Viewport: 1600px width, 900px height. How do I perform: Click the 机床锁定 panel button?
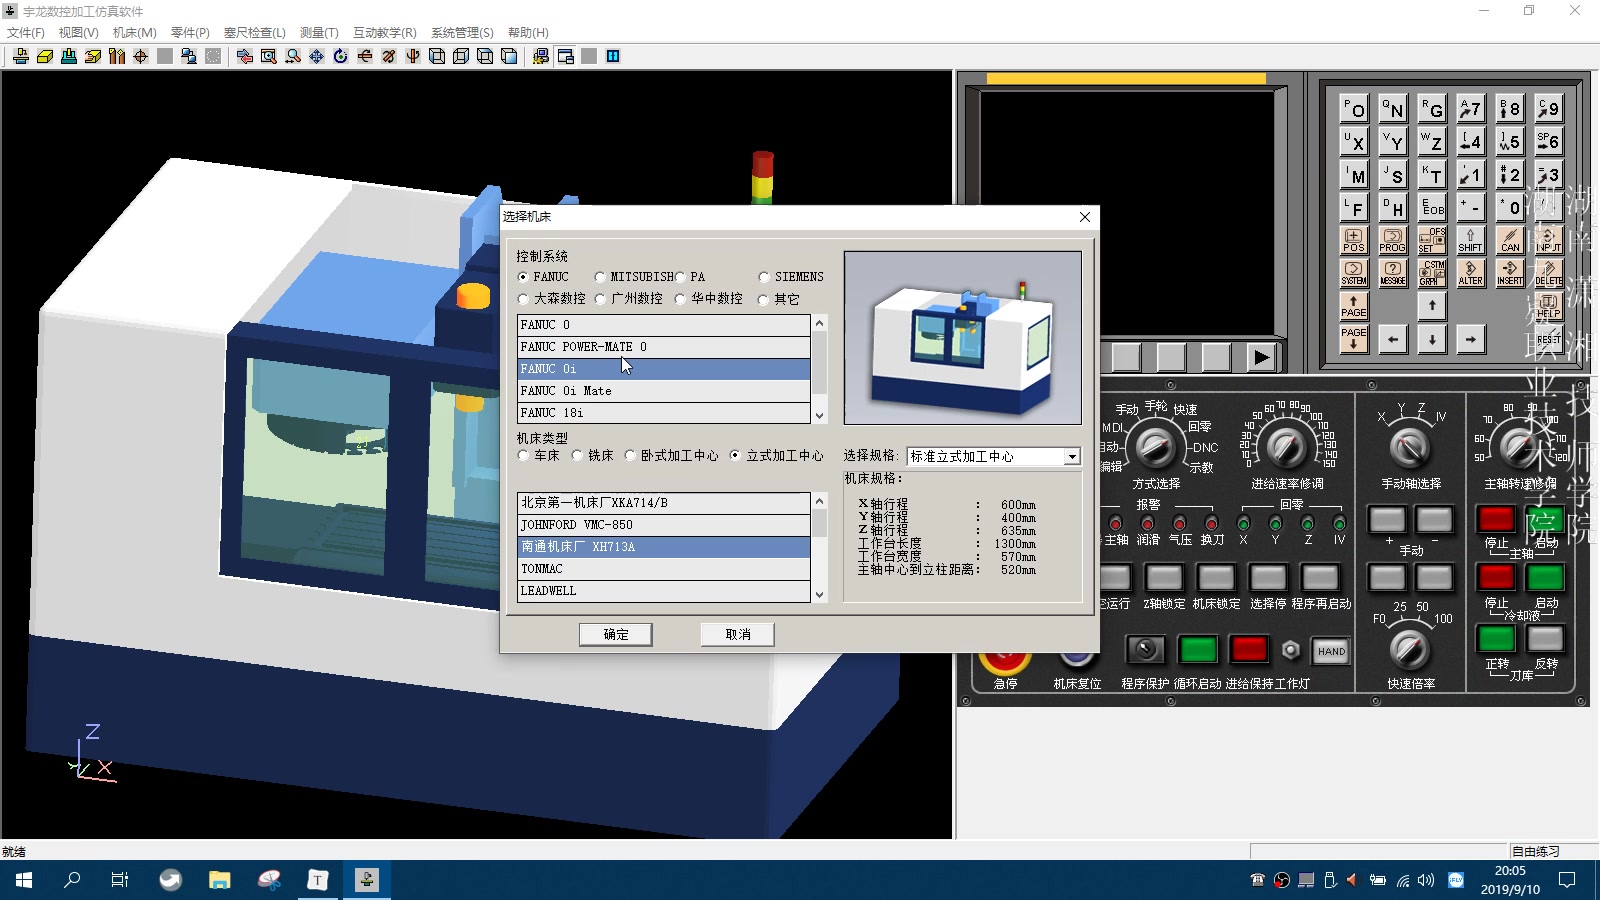tap(1216, 578)
